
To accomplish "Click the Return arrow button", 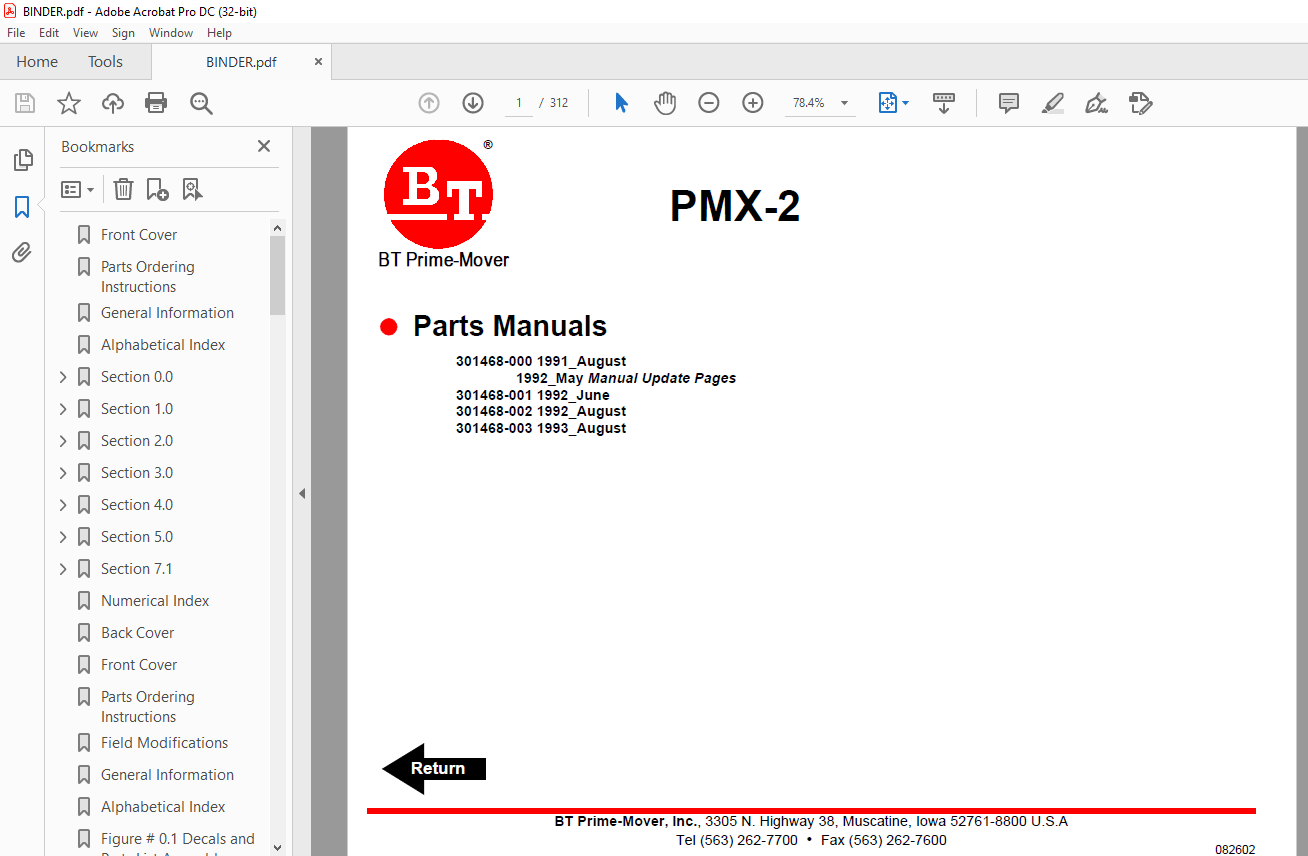I will (434, 768).
